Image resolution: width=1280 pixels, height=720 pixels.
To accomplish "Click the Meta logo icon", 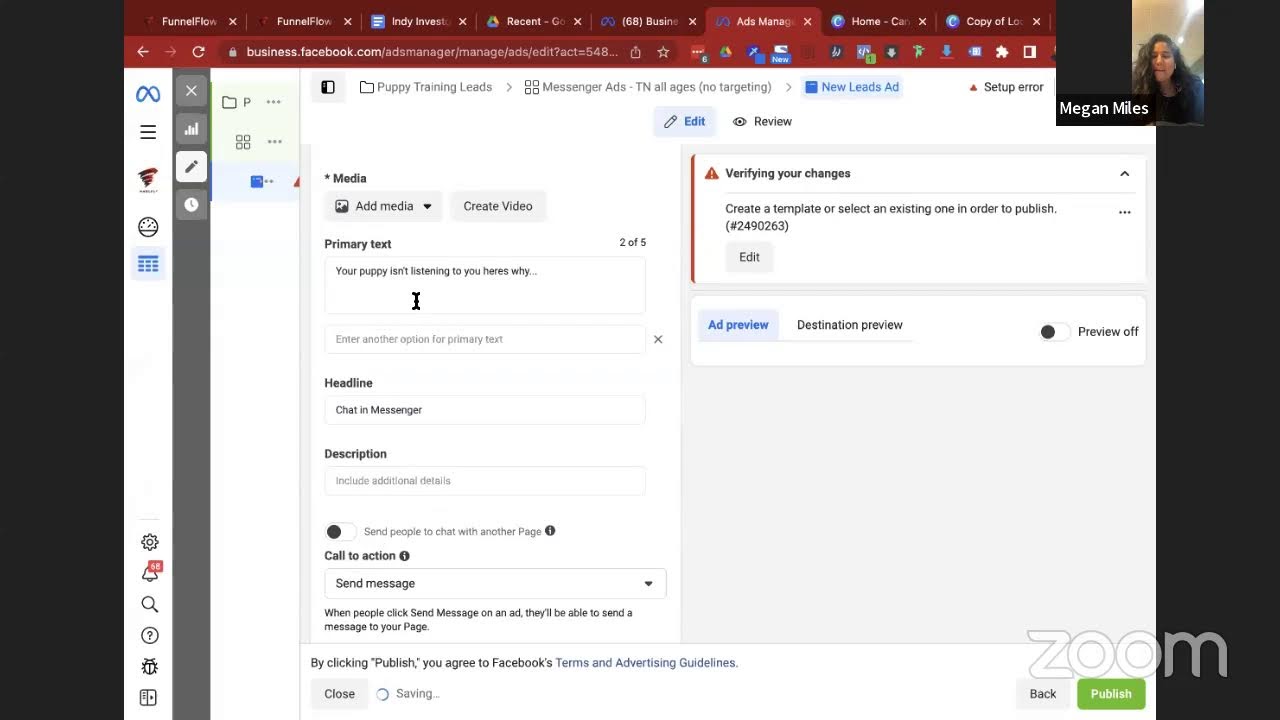I will pos(148,94).
